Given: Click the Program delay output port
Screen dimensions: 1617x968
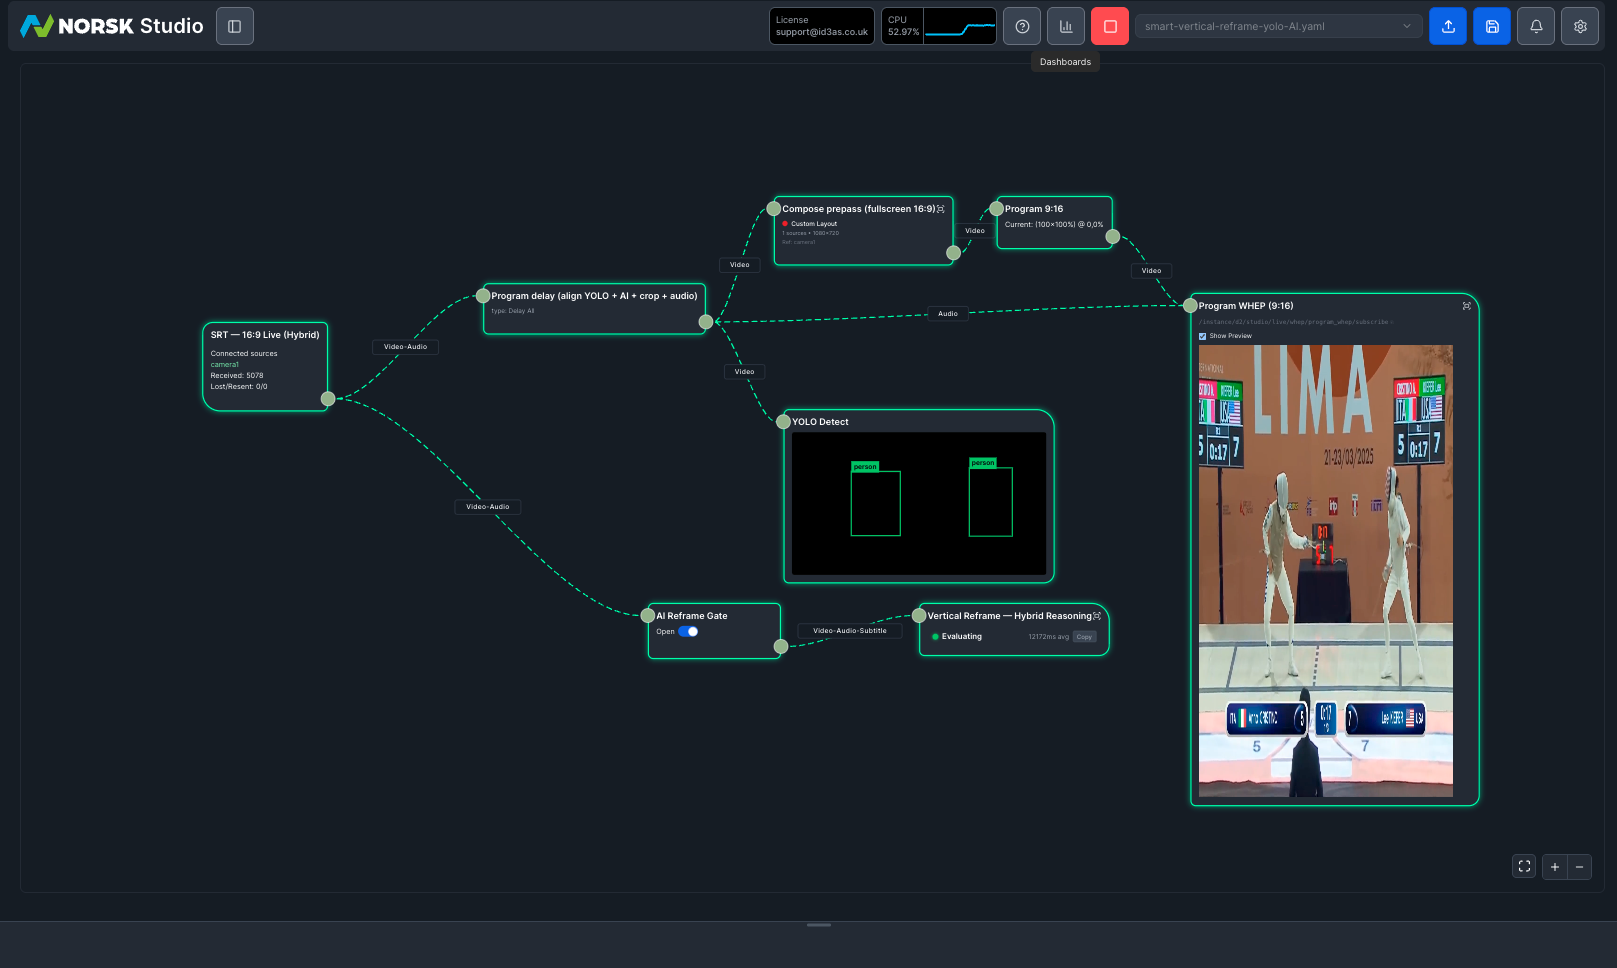Looking at the screenshot, I should pyautogui.click(x=706, y=322).
